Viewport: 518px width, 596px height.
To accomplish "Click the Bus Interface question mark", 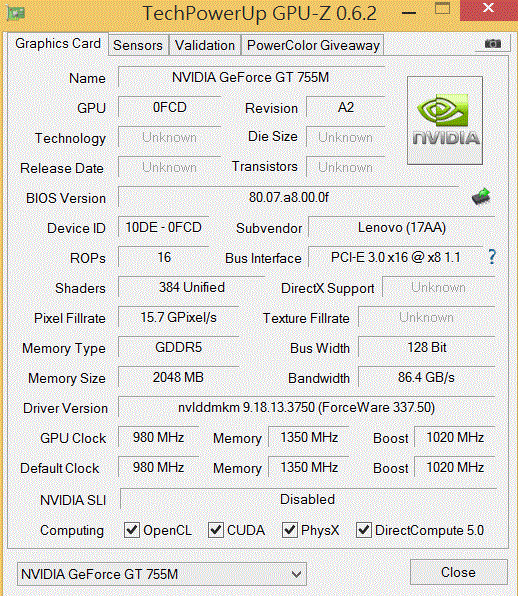I will [492, 257].
